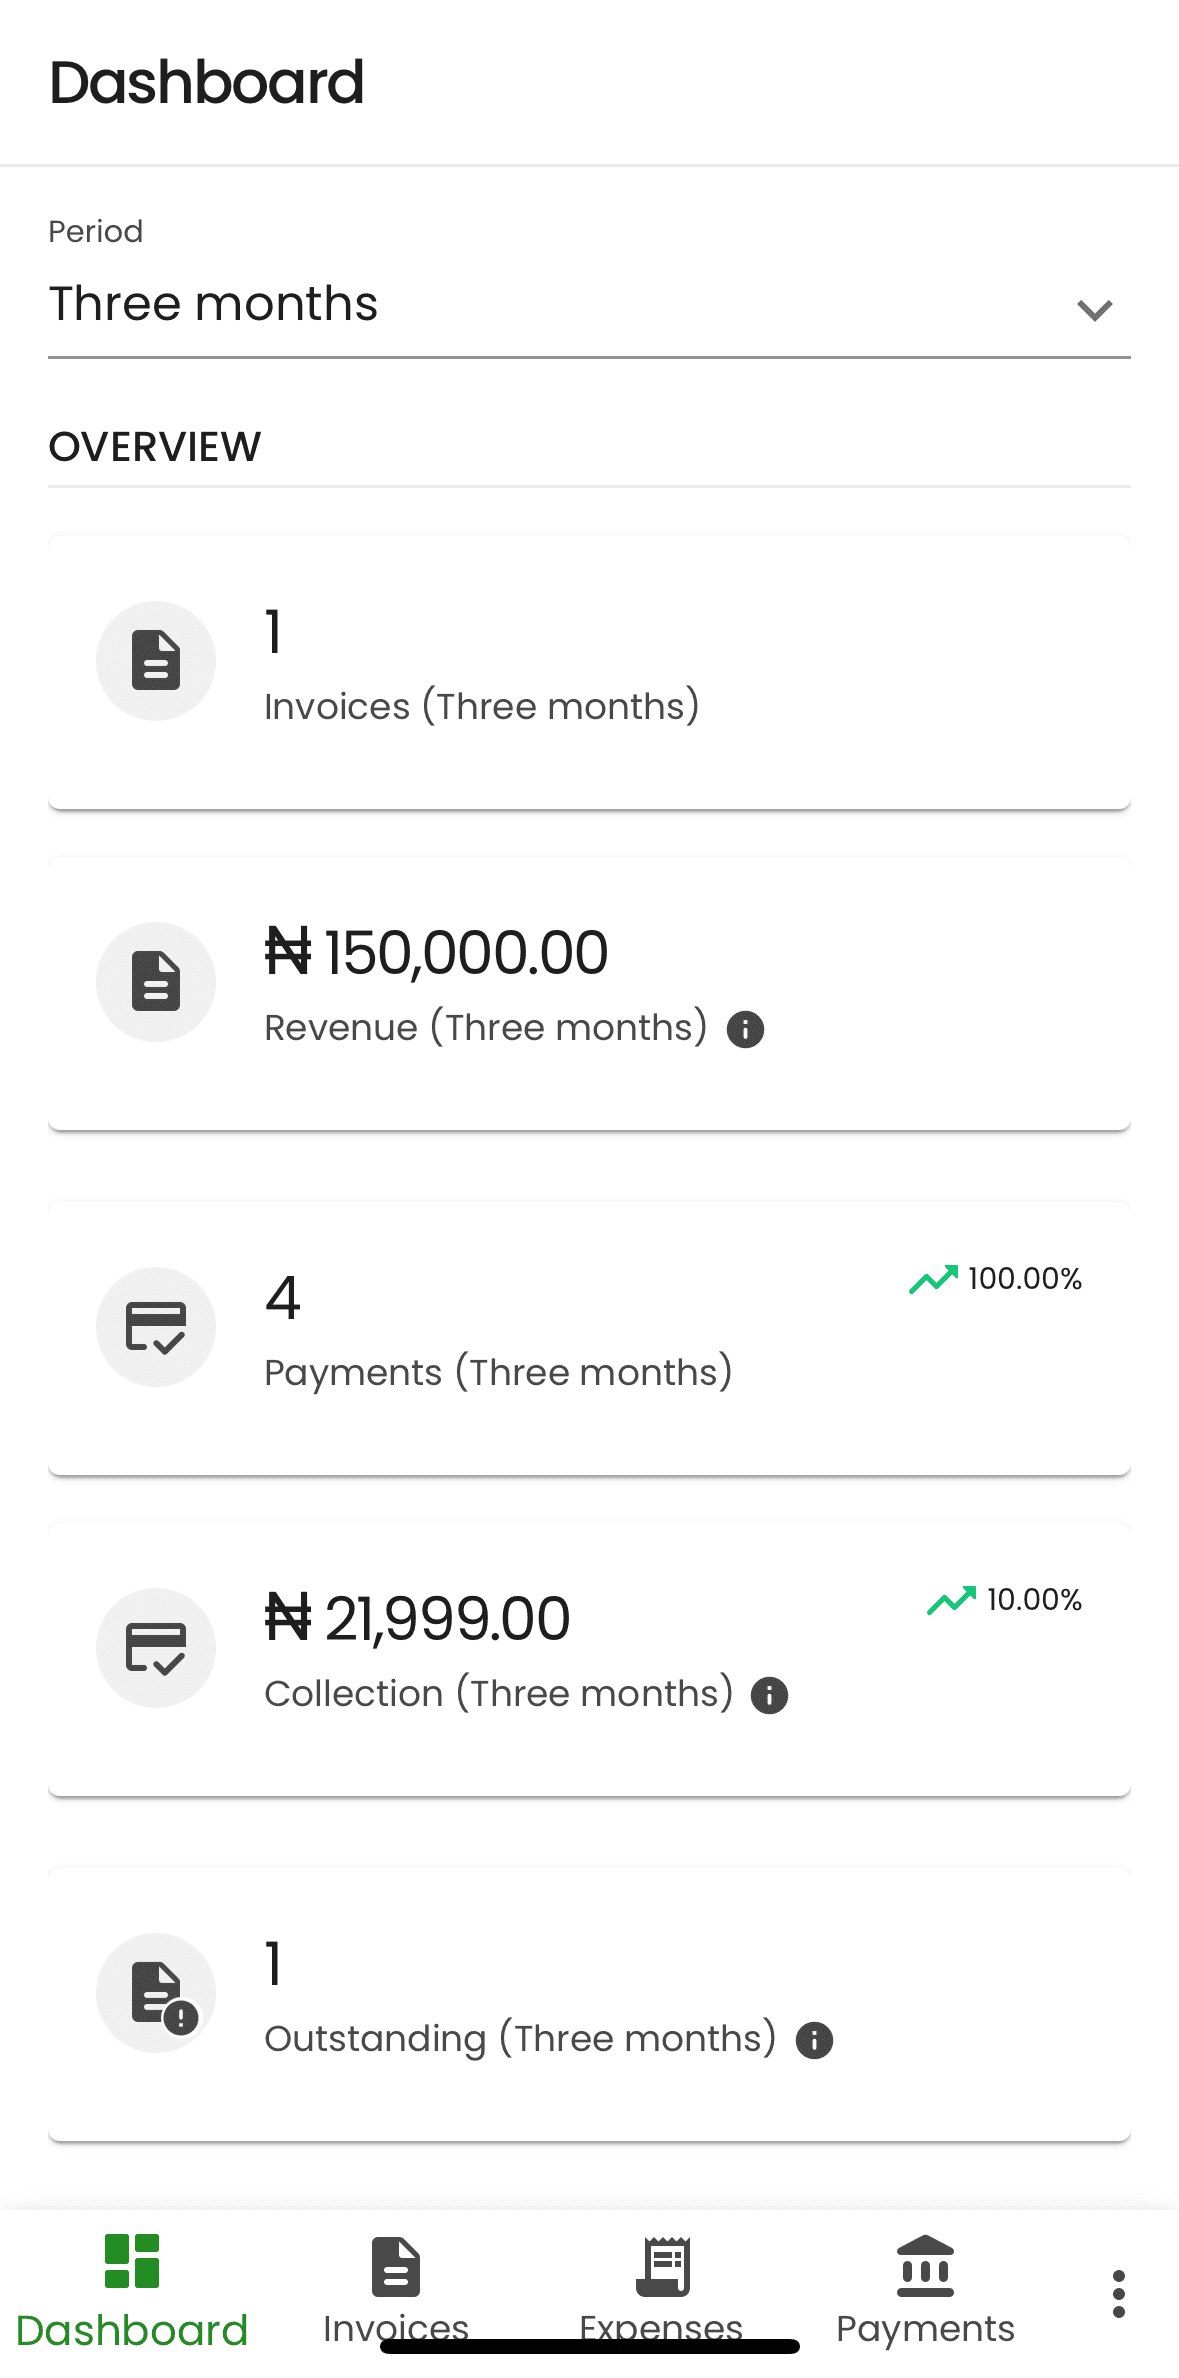Click the Invoices card document icon
The width and height of the screenshot is (1179, 2378).
click(156, 660)
